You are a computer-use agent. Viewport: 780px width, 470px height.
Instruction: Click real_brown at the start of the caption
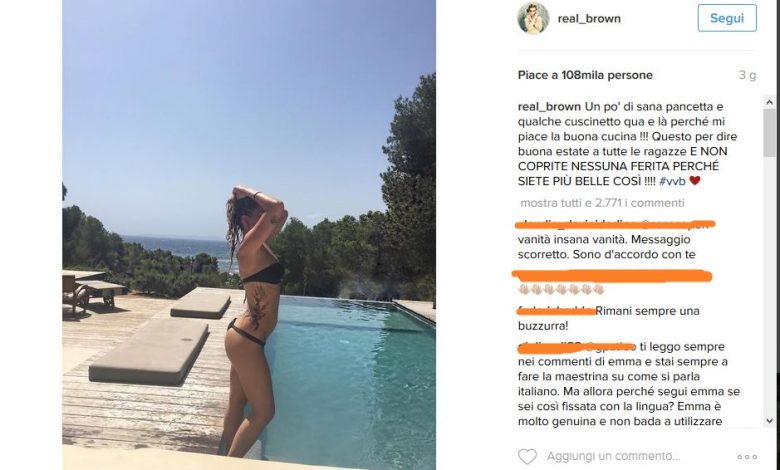click(549, 107)
